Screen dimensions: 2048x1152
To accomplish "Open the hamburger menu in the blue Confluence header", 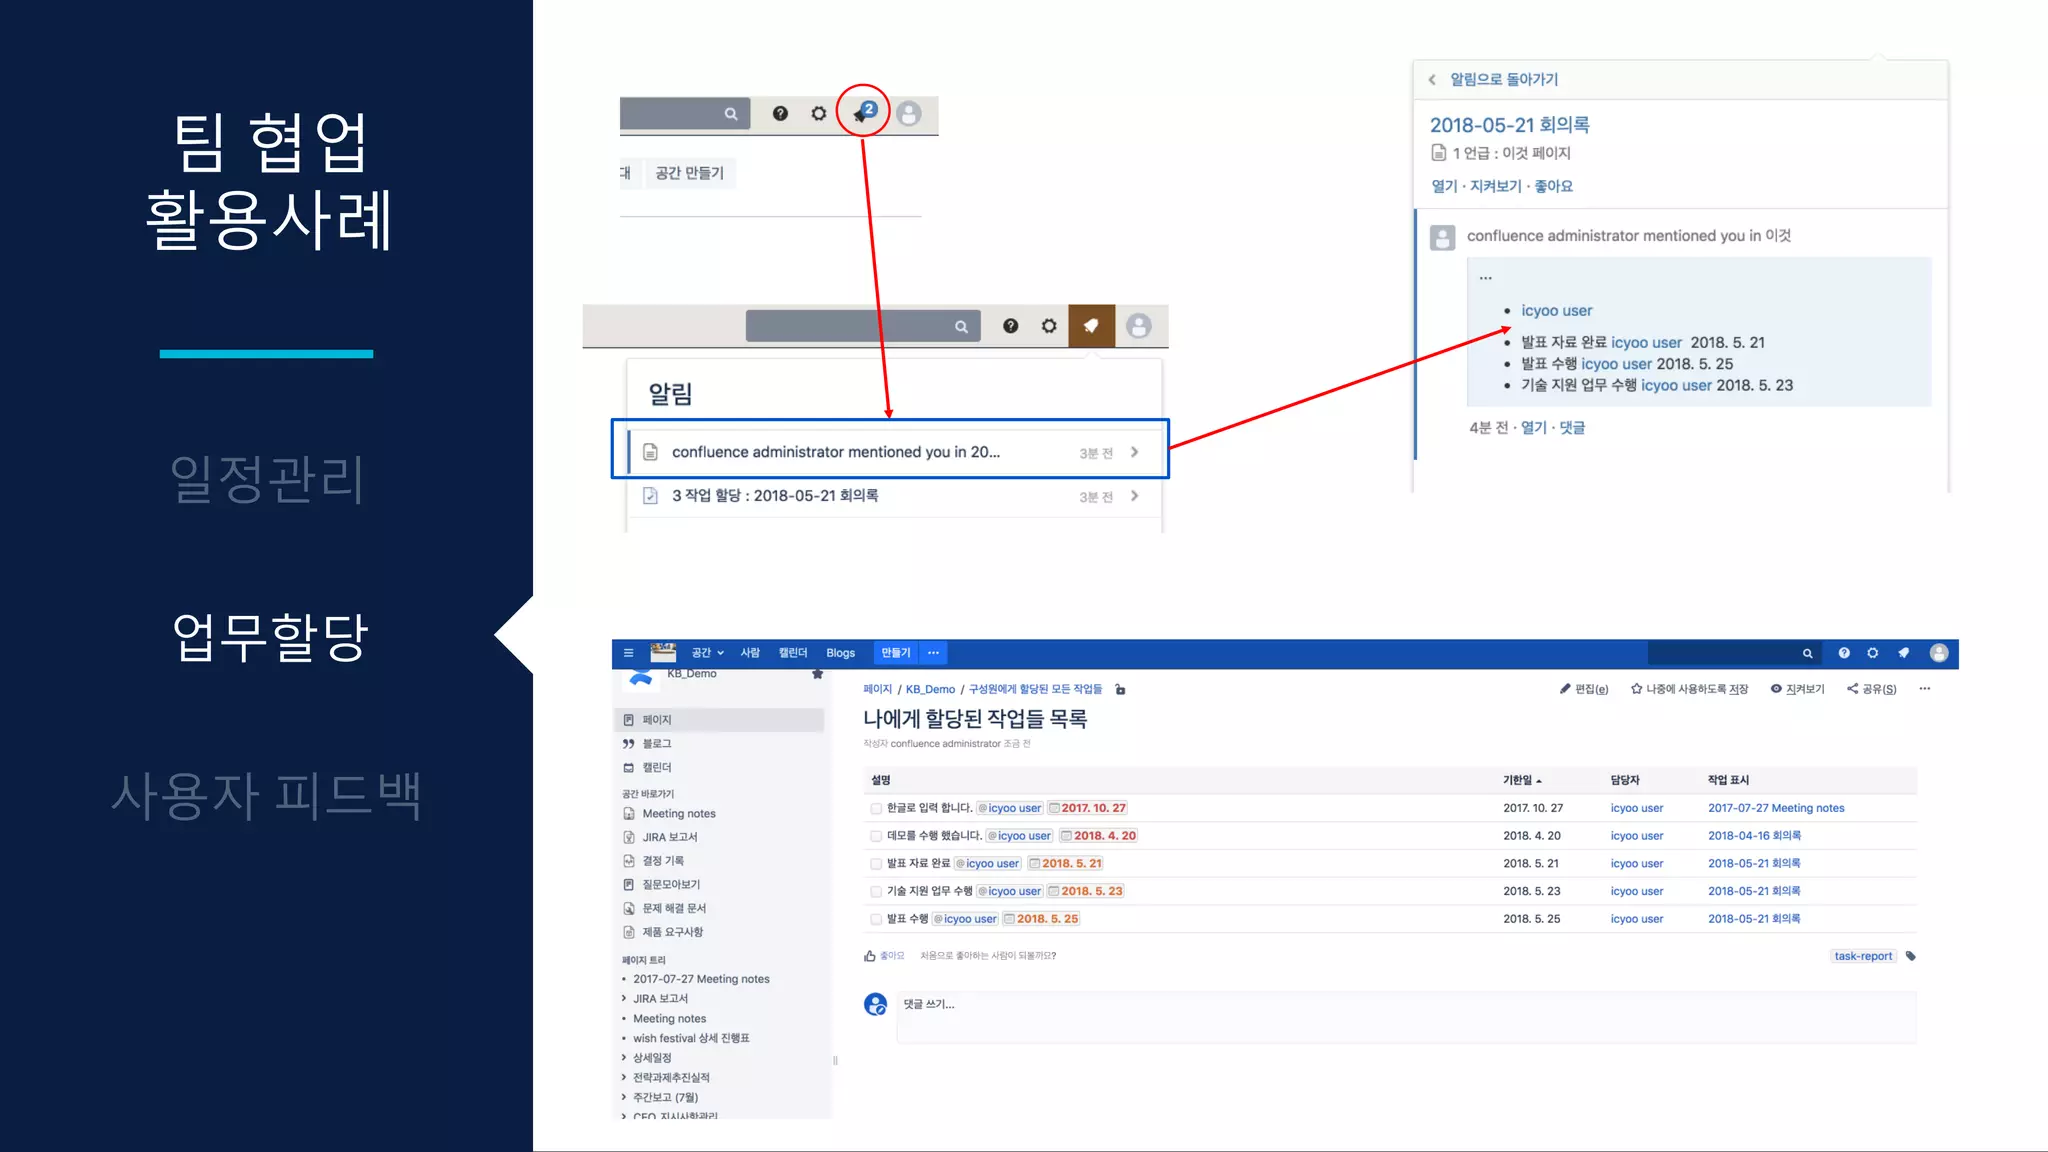I will (629, 653).
